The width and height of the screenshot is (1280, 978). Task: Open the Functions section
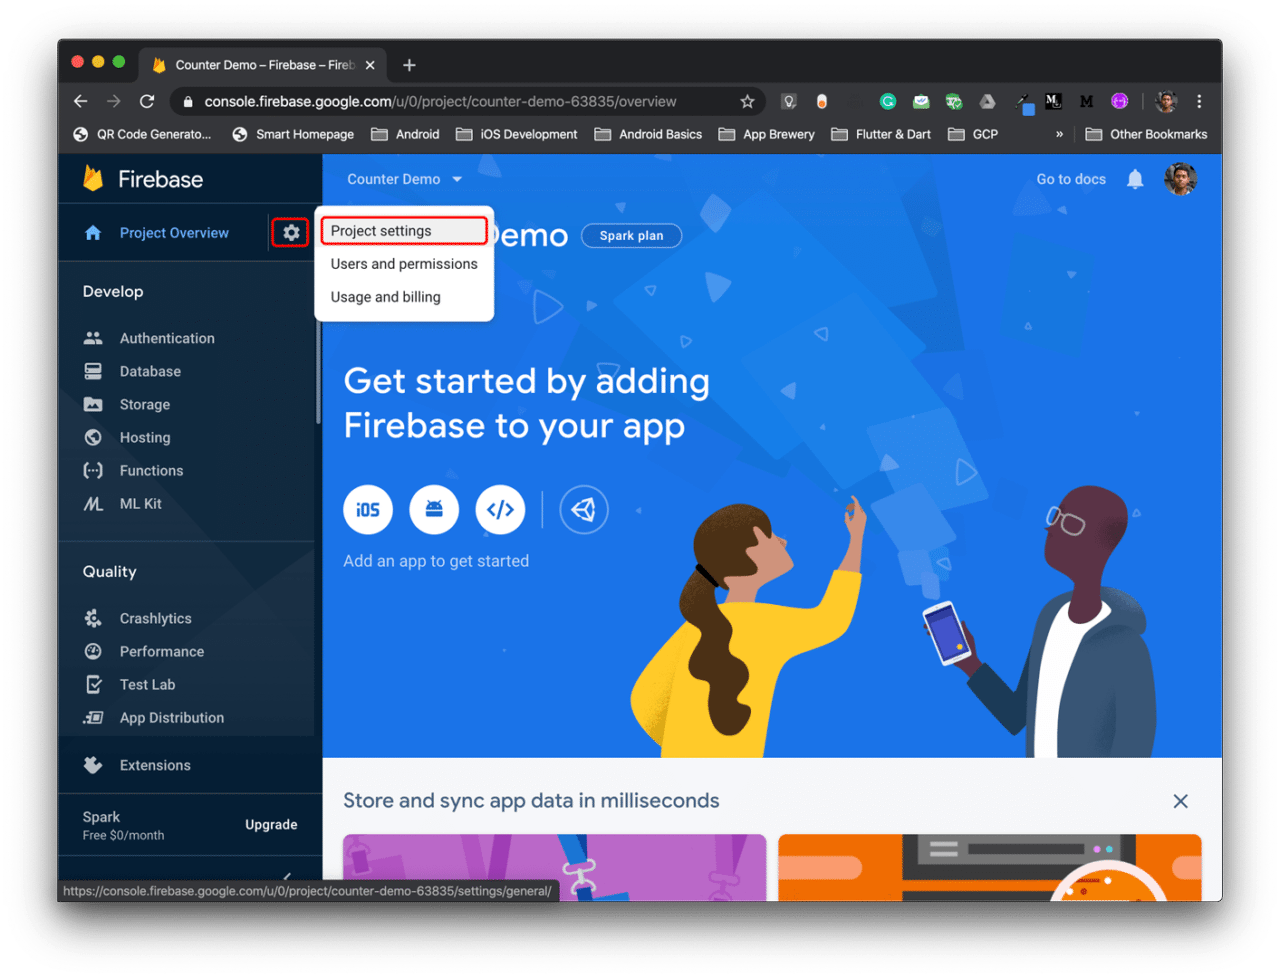click(151, 470)
